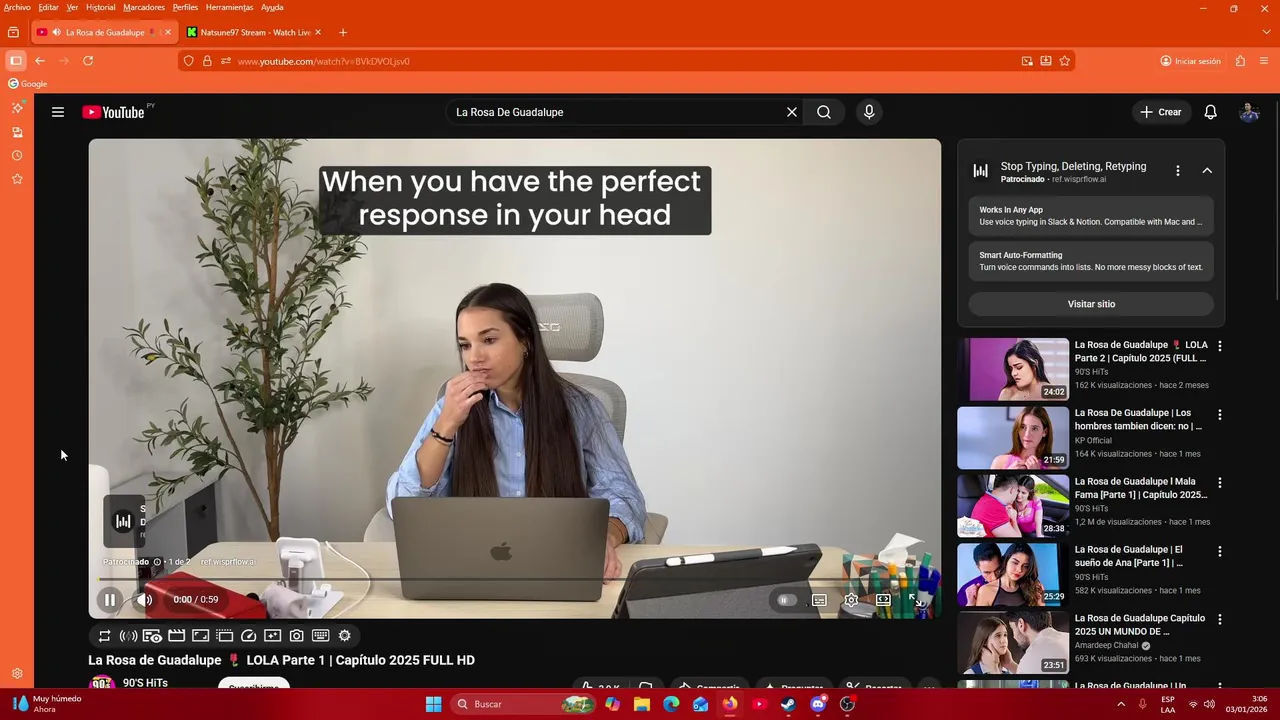Pause the playing video
1280x720 pixels.
point(109,600)
